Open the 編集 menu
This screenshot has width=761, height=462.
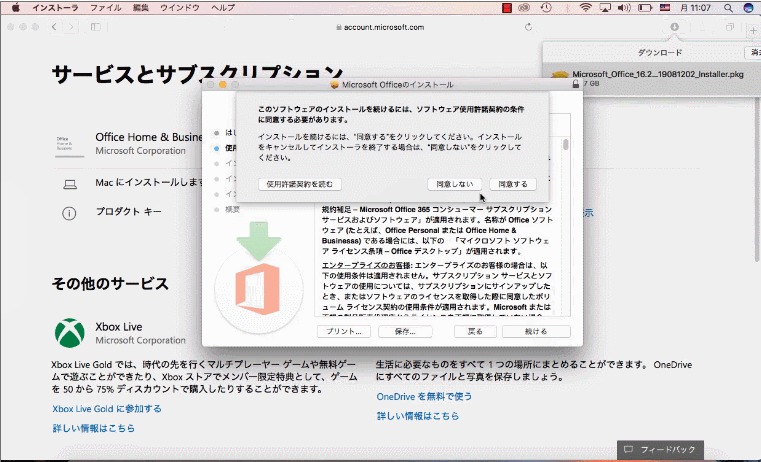pos(141,8)
